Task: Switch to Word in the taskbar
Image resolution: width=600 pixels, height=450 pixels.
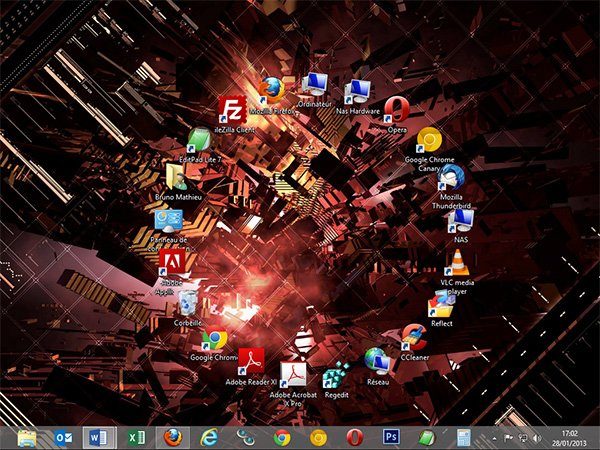Action: (x=99, y=437)
